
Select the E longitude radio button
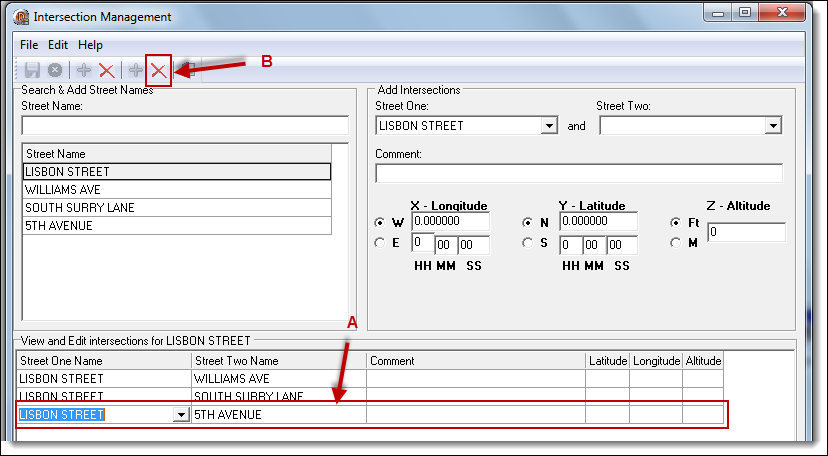pyautogui.click(x=380, y=243)
